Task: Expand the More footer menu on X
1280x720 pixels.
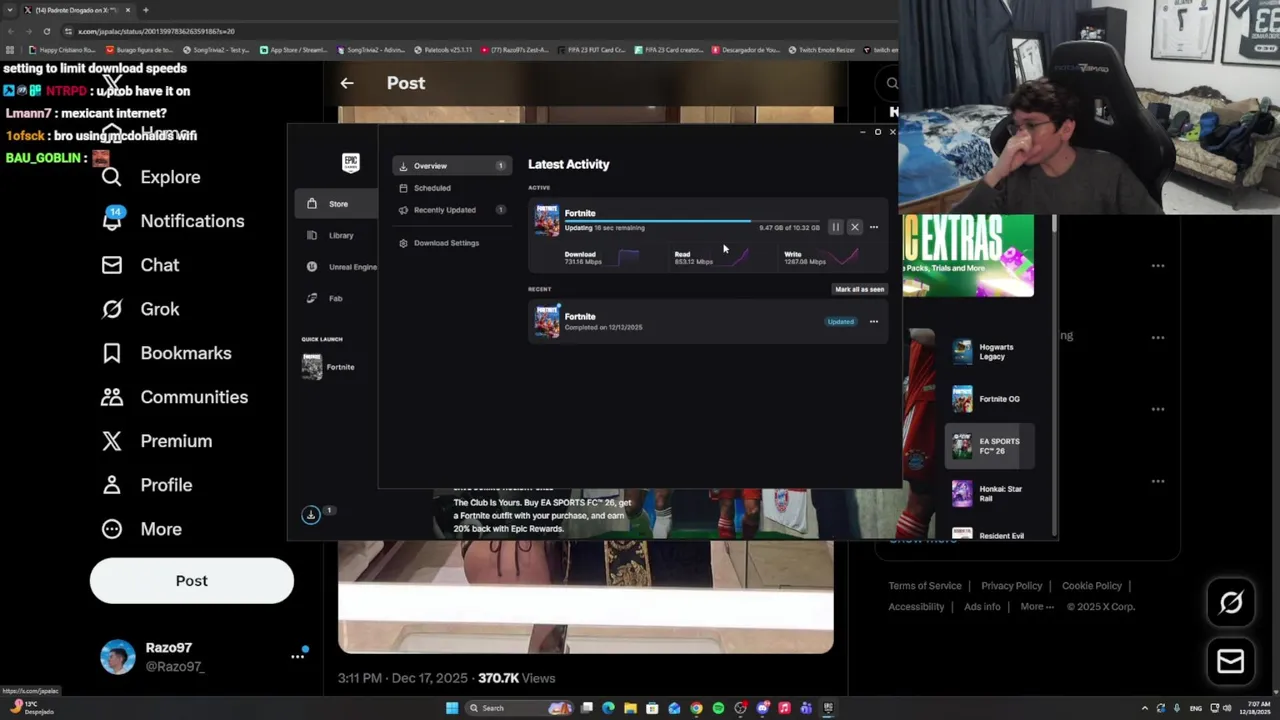Action: coord(1037,607)
